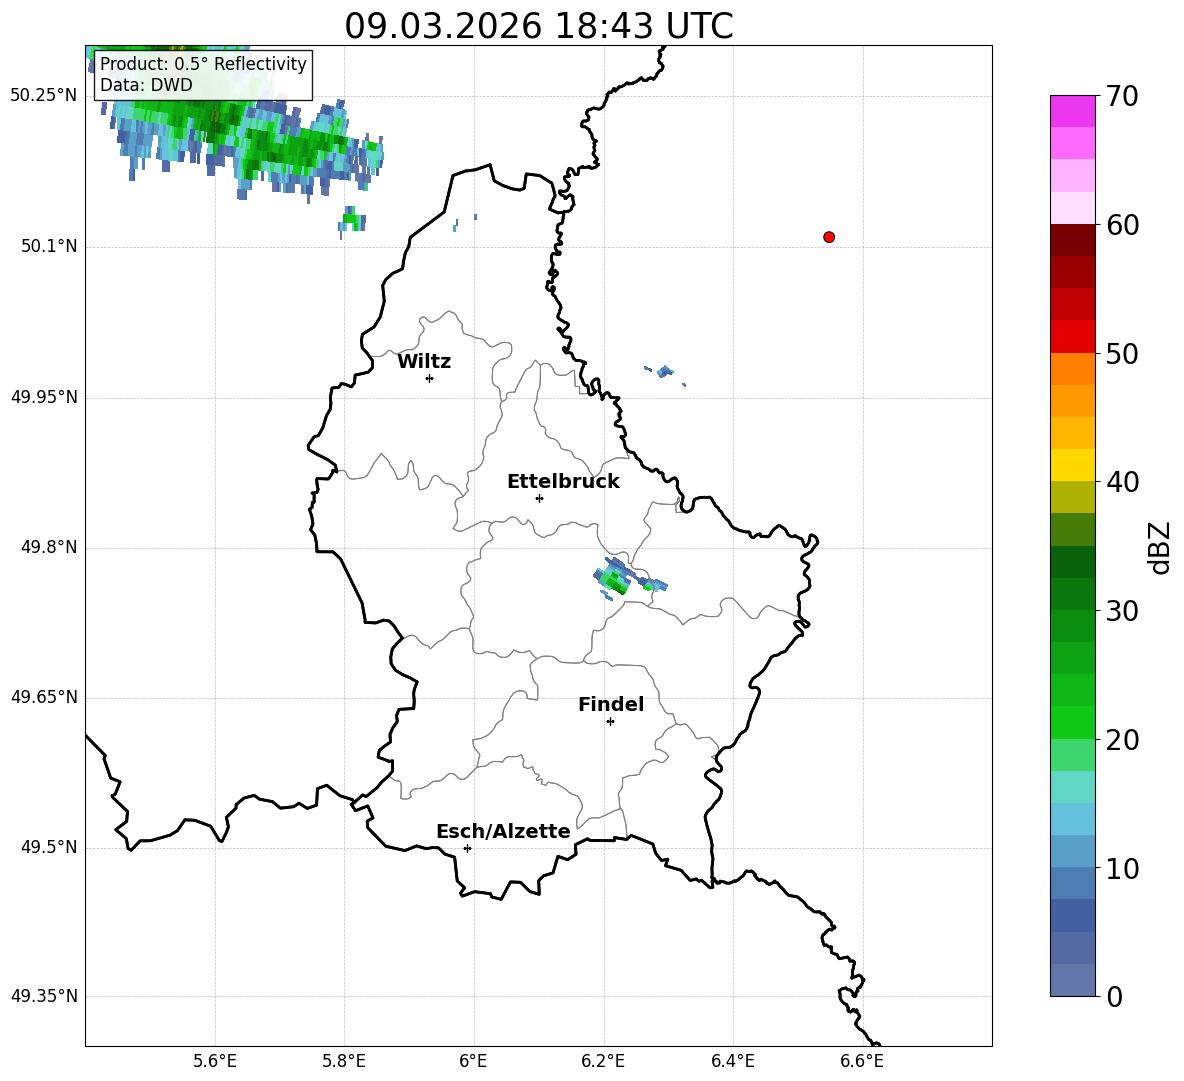Screen dimensions: 1184x1081
Task: Click the dBZ colorbar label
Action: 1160,547
